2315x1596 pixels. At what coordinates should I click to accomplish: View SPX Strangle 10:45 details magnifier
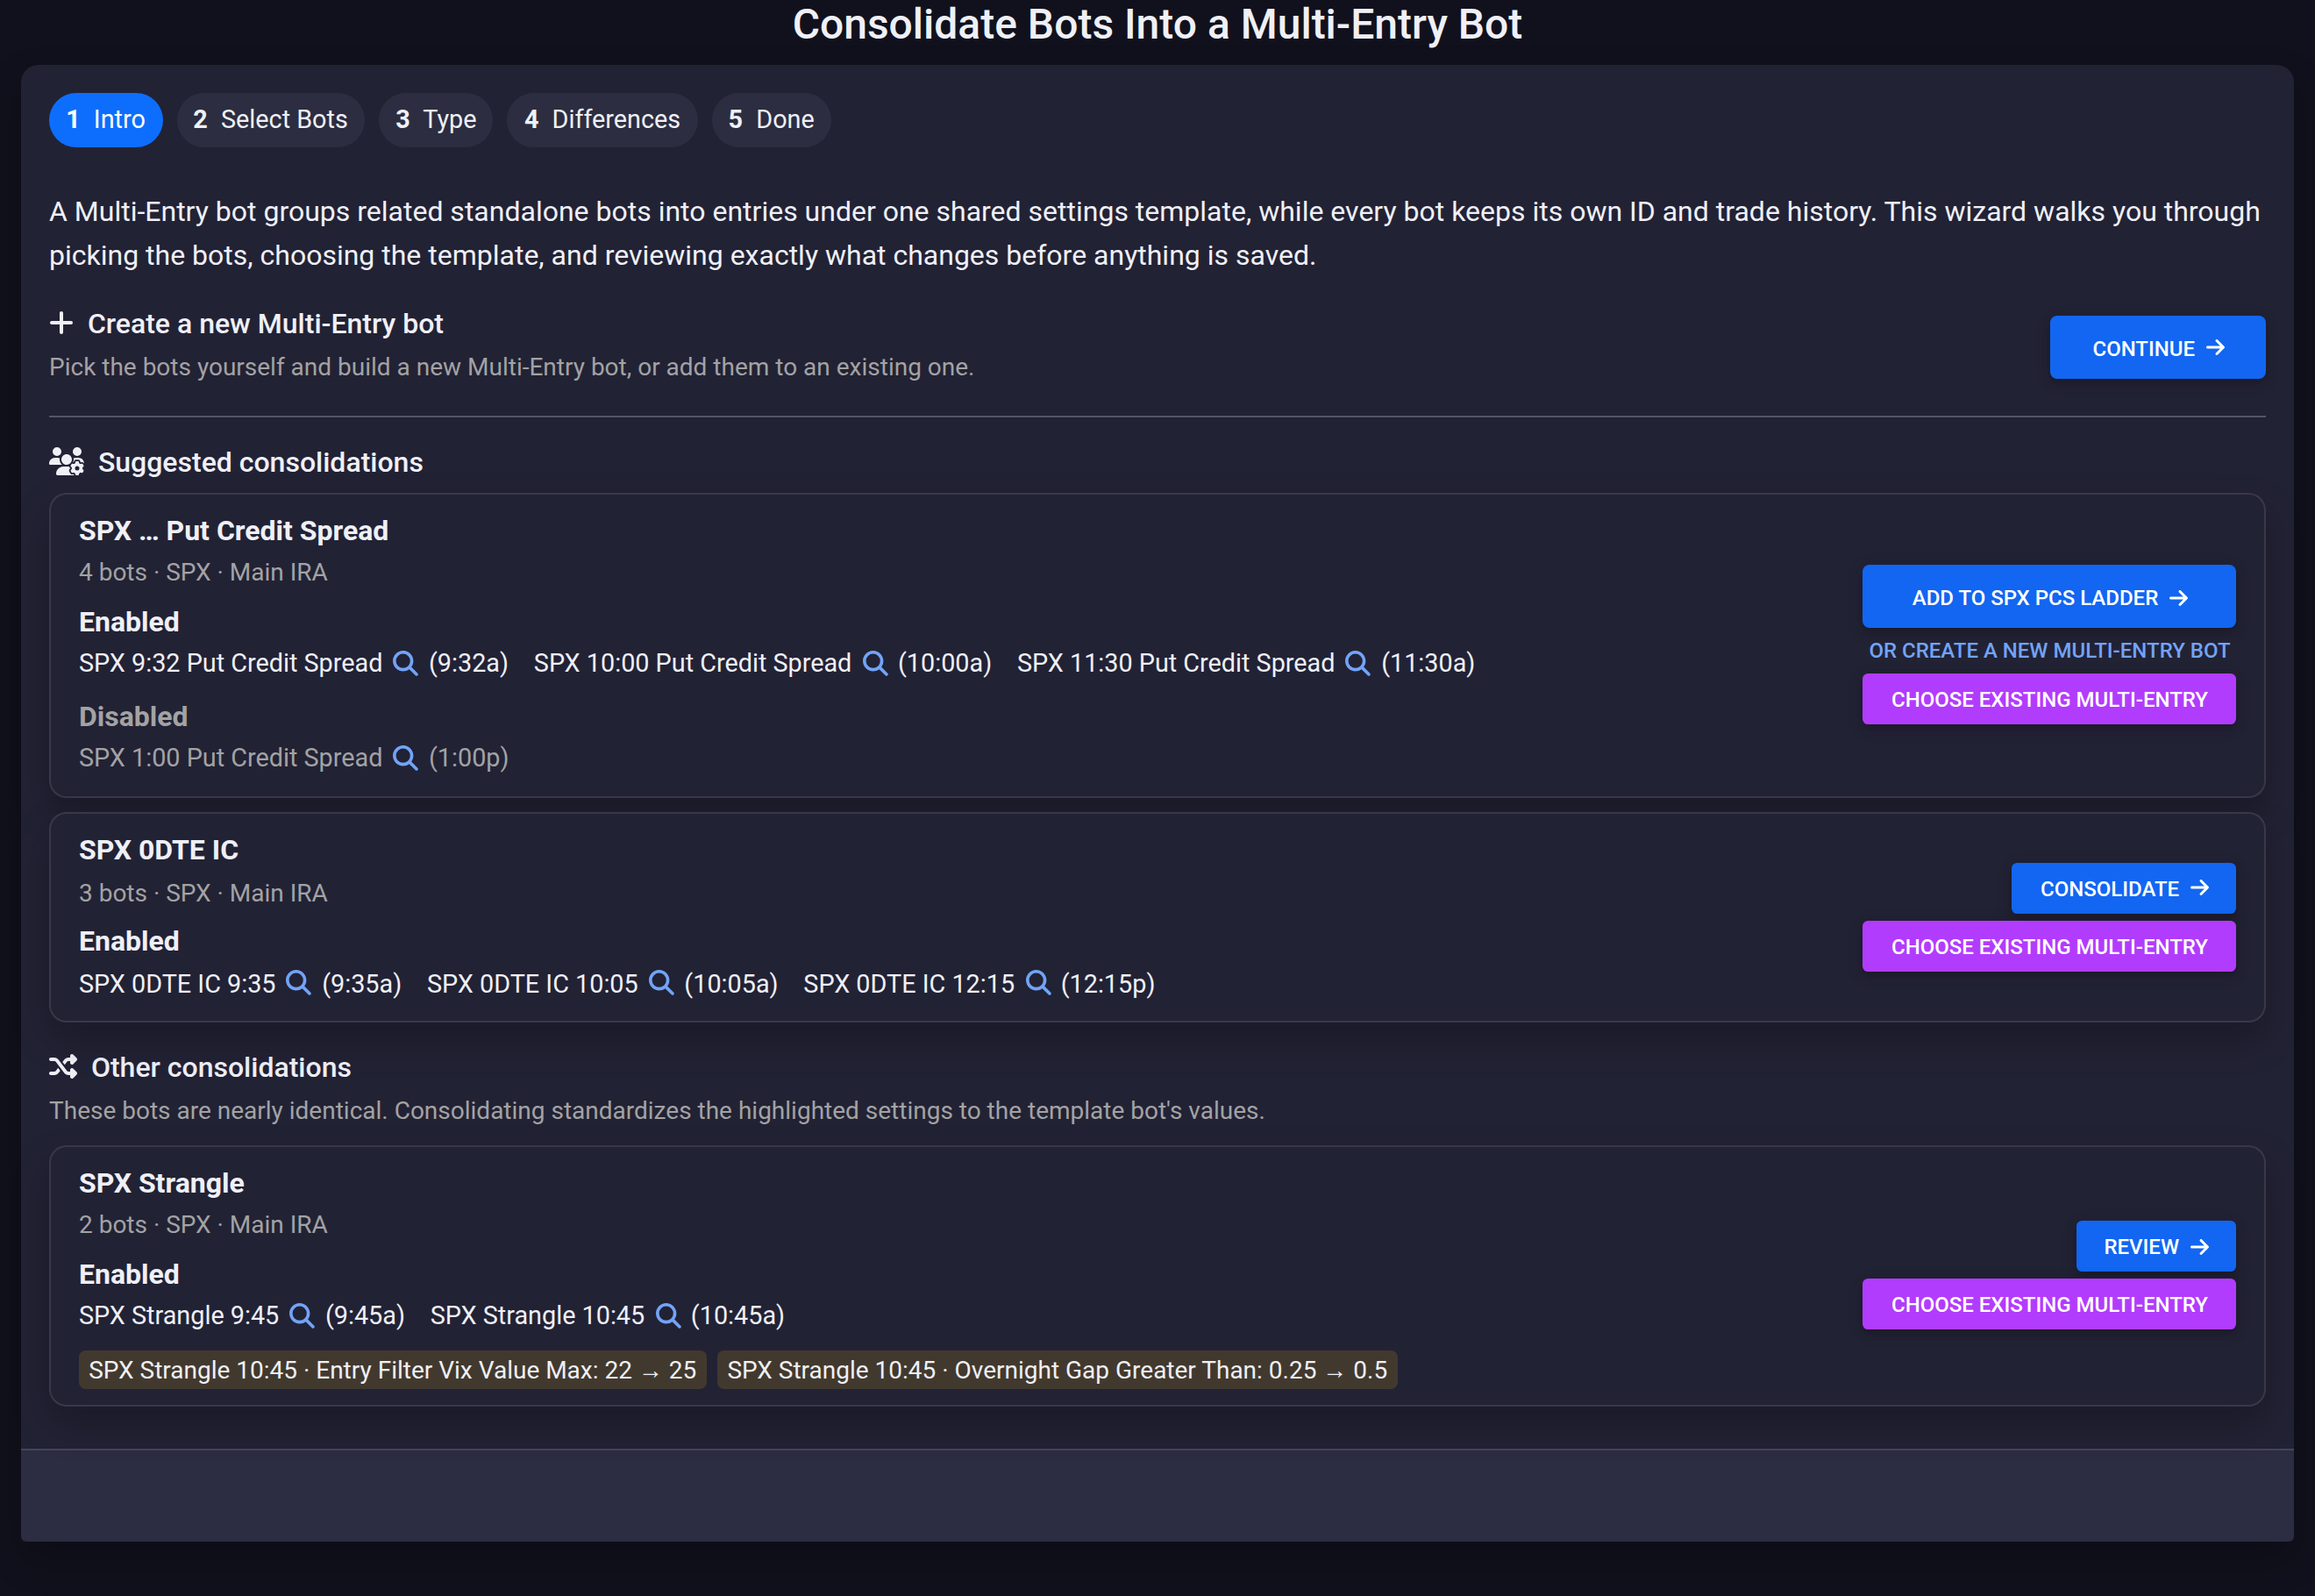(x=668, y=1315)
